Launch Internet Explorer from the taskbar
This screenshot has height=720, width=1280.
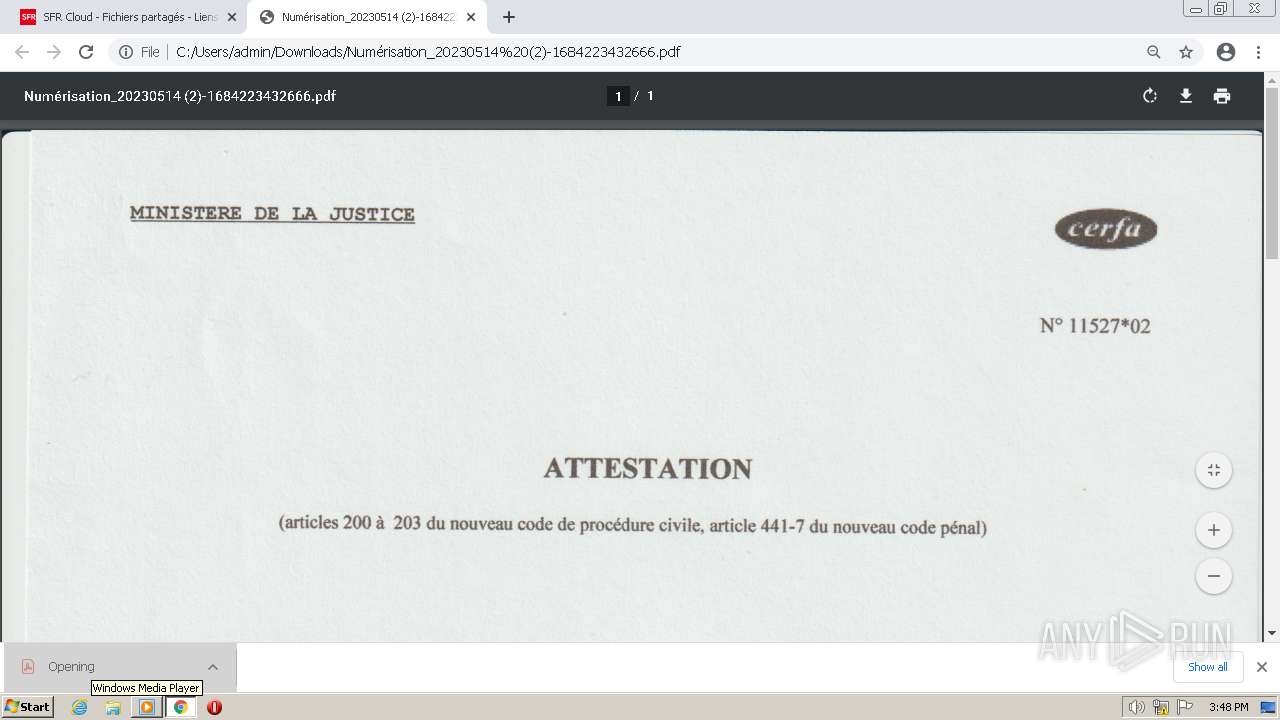80,707
